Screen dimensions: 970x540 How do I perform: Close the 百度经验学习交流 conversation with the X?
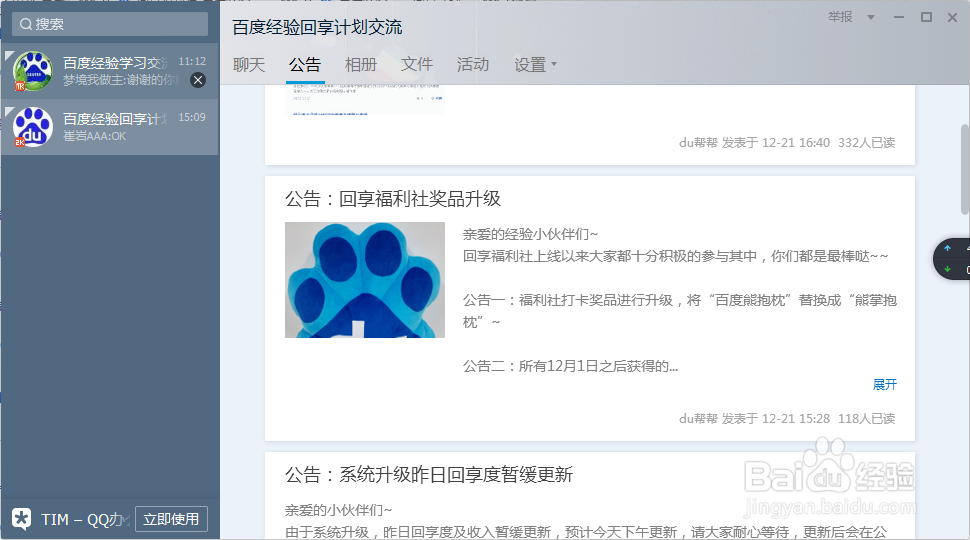click(198, 80)
